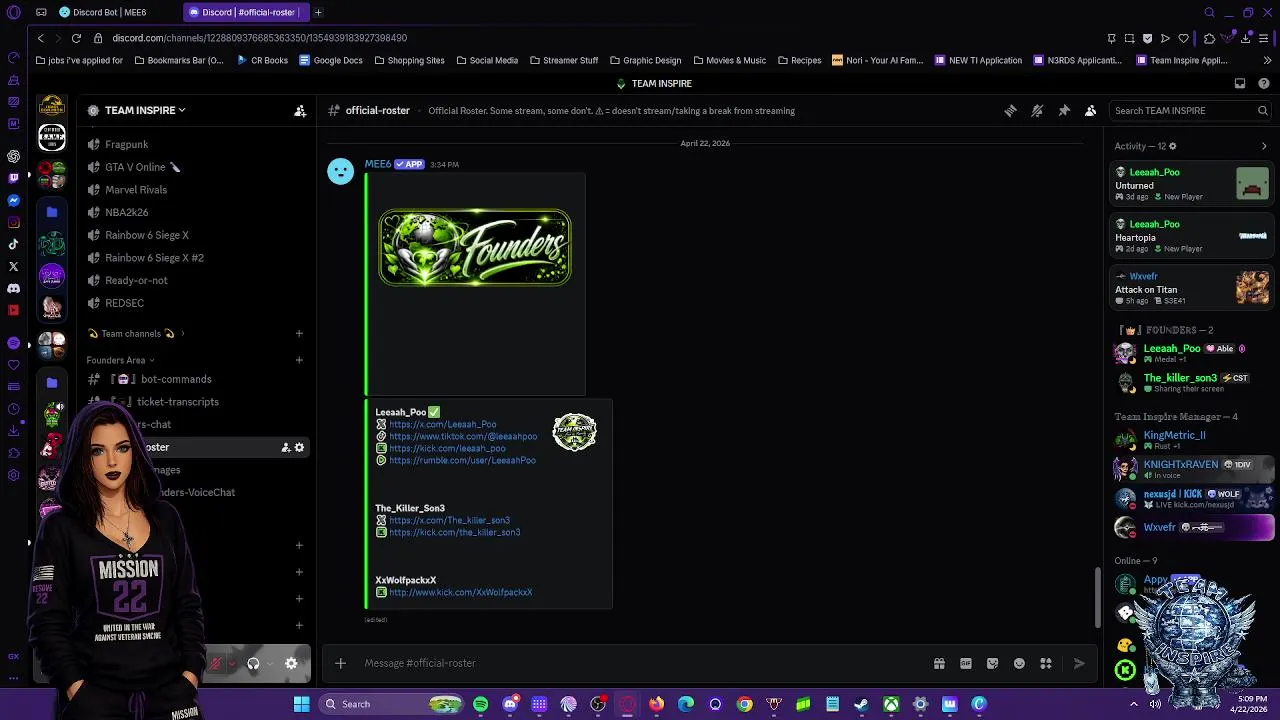Show pinned messages in #official-roster
1280x720 pixels.
point(1064,111)
